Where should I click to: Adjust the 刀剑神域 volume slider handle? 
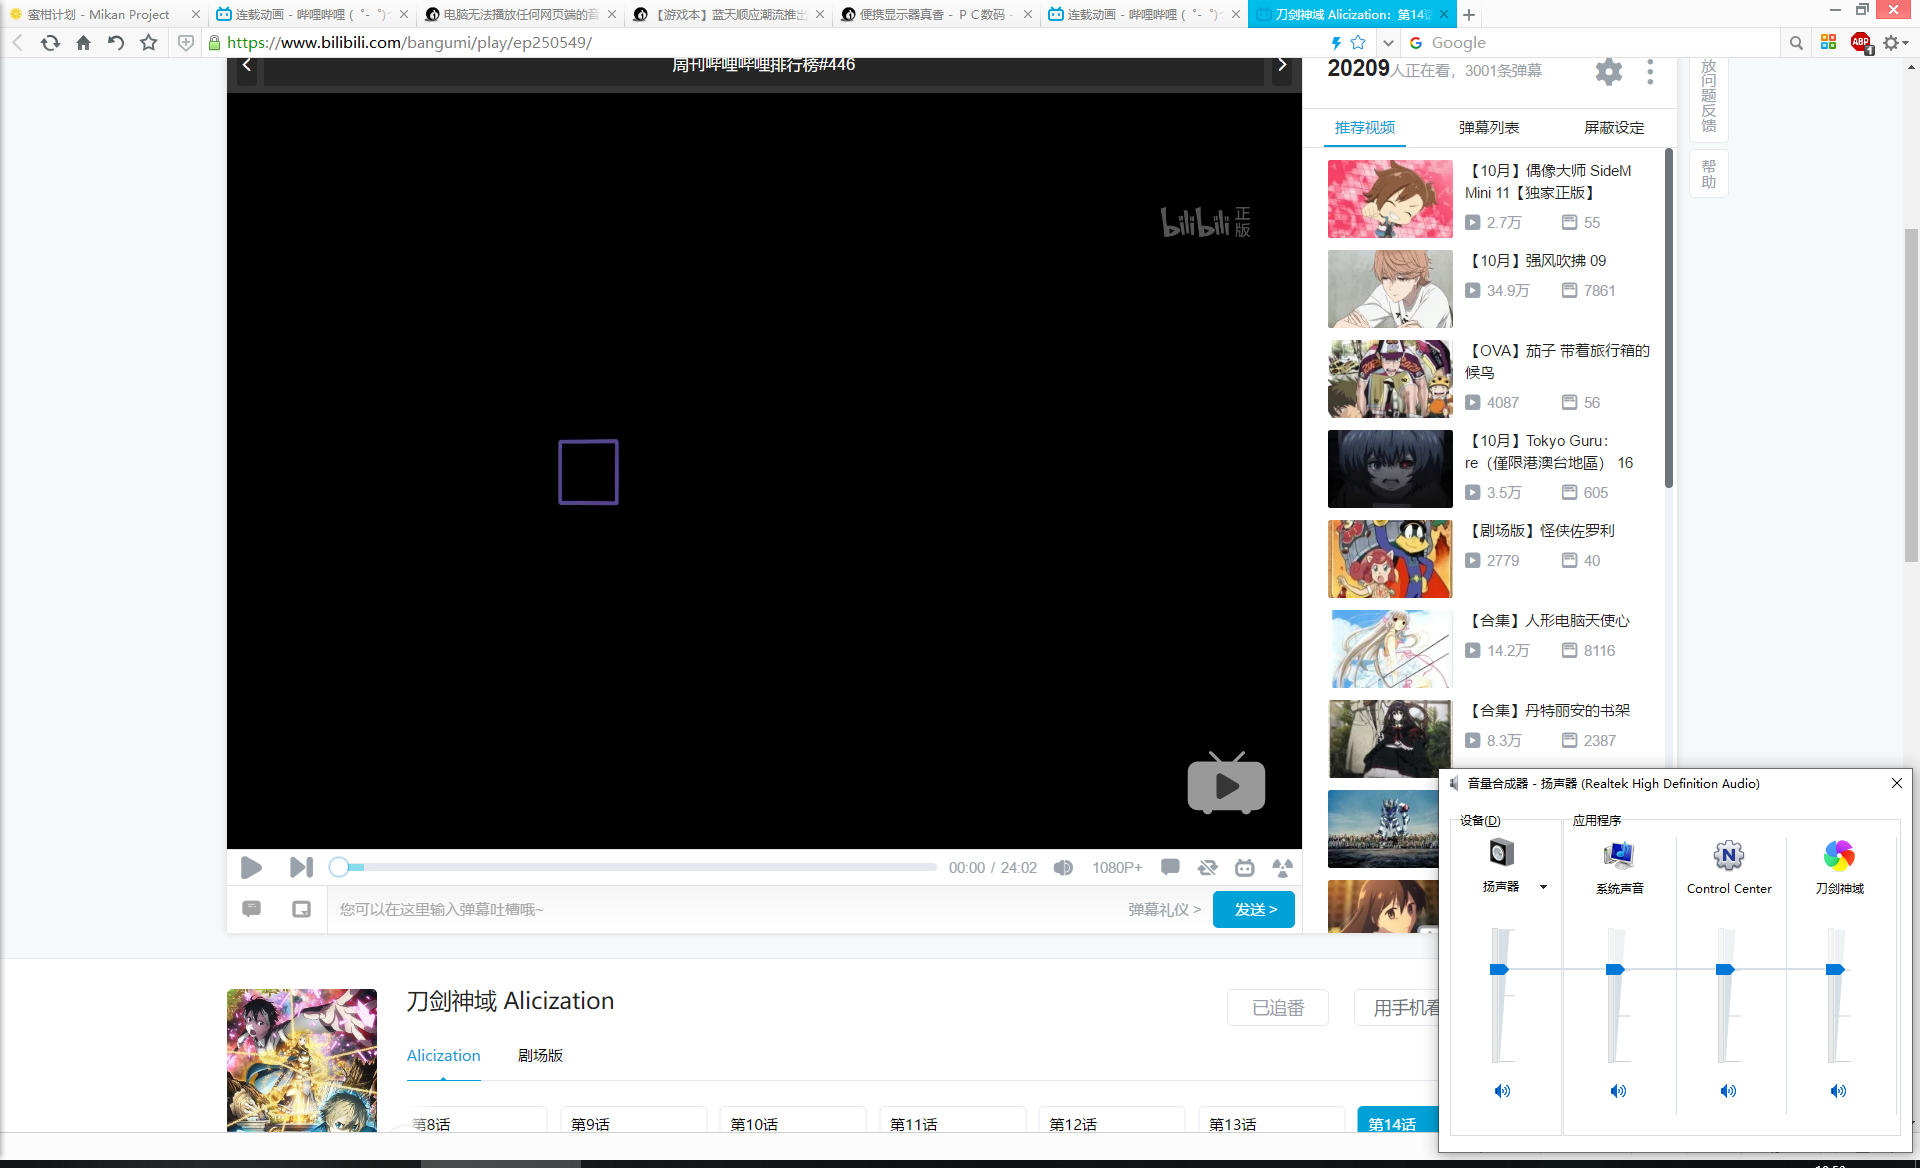coord(1835,969)
